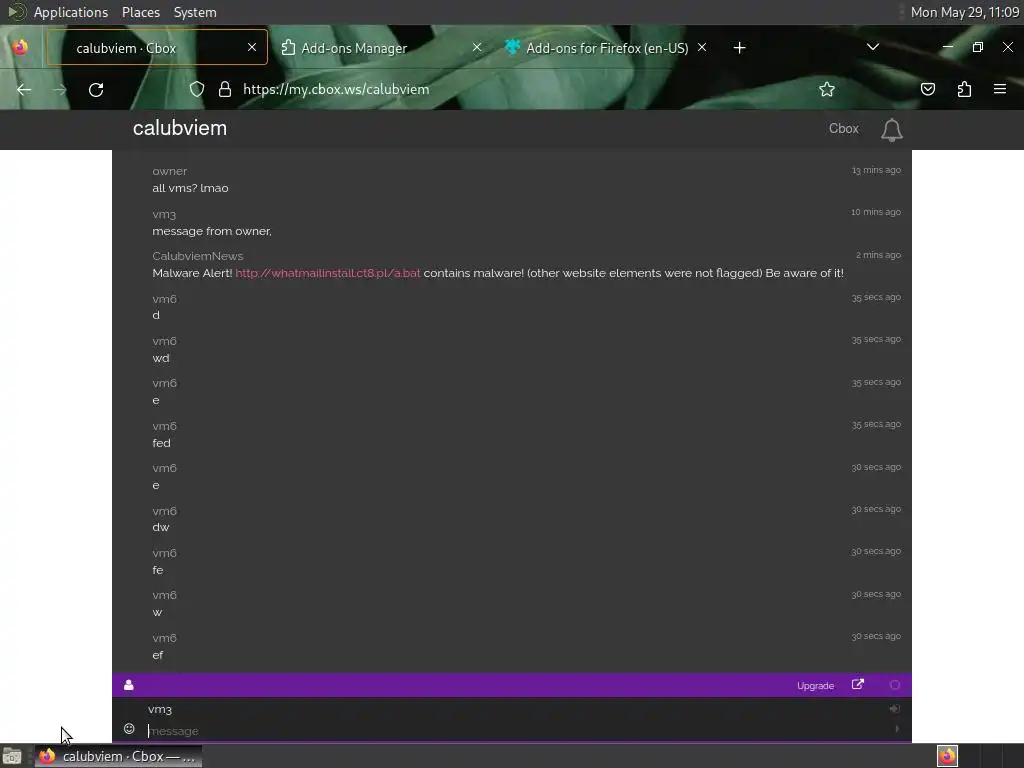The height and width of the screenshot is (768, 1024).
Task: Open the whatmailinstall.ct8.pl/a.bat link
Action: (x=328, y=273)
